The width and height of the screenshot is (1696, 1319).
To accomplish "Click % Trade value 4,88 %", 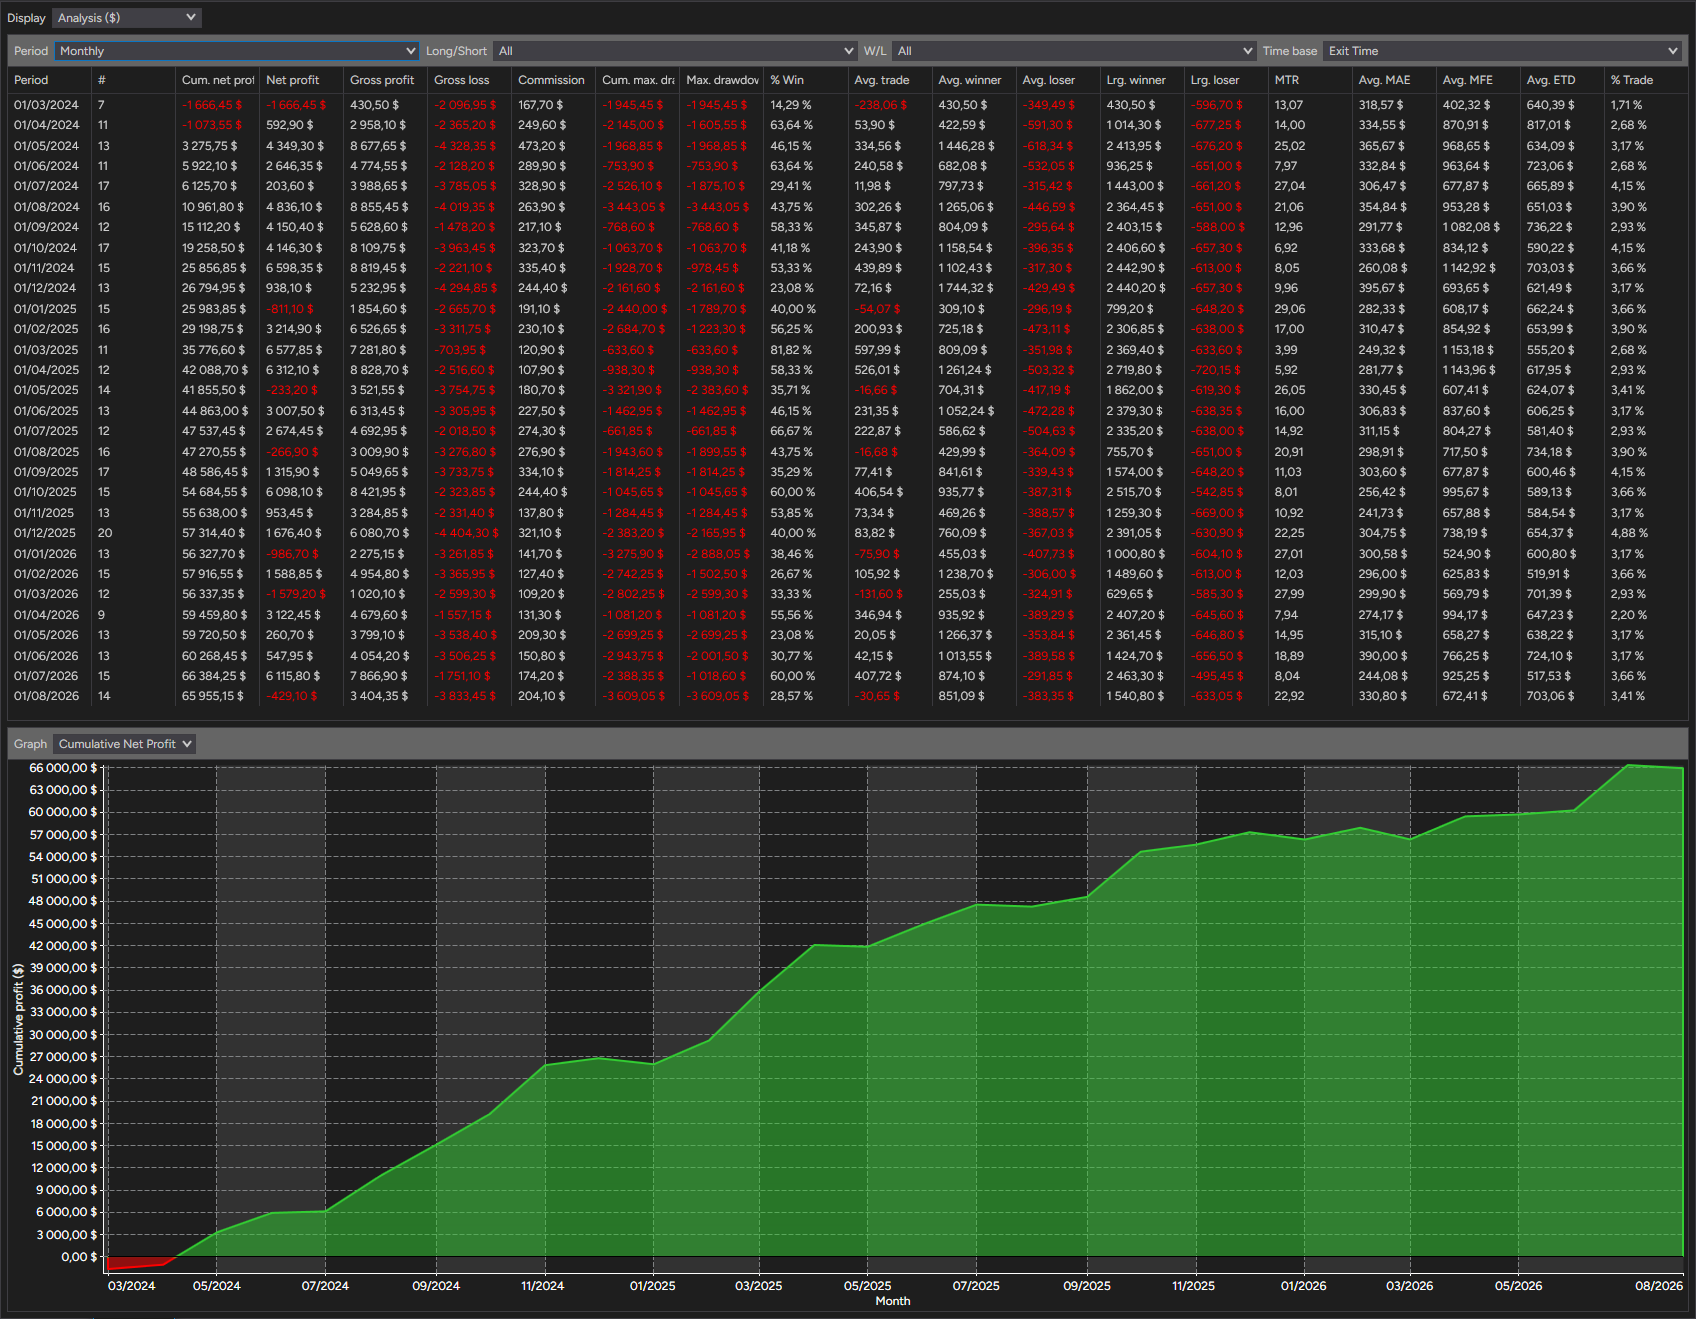I will click(x=1629, y=533).
